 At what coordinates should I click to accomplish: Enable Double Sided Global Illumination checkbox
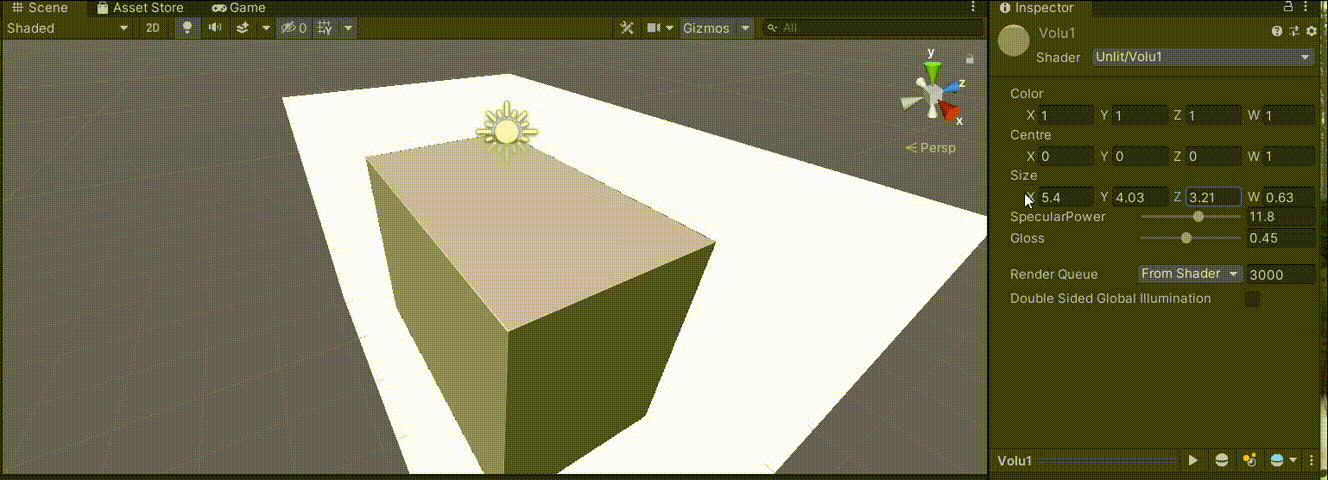tap(1252, 299)
